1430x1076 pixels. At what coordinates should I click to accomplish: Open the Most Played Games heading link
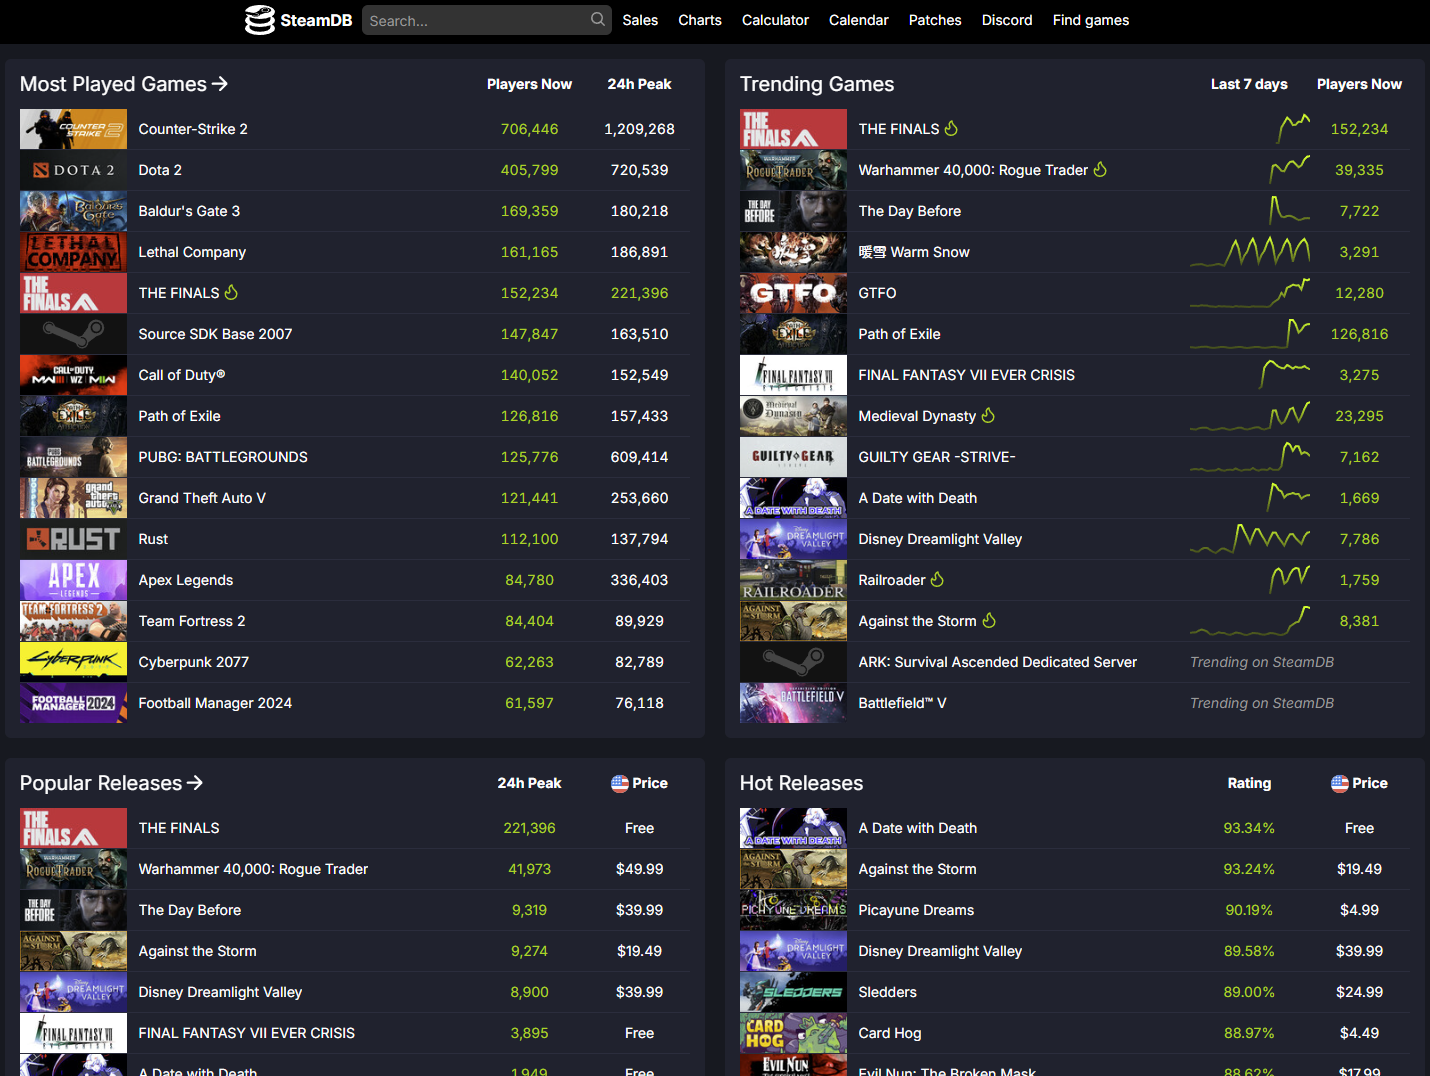[124, 84]
